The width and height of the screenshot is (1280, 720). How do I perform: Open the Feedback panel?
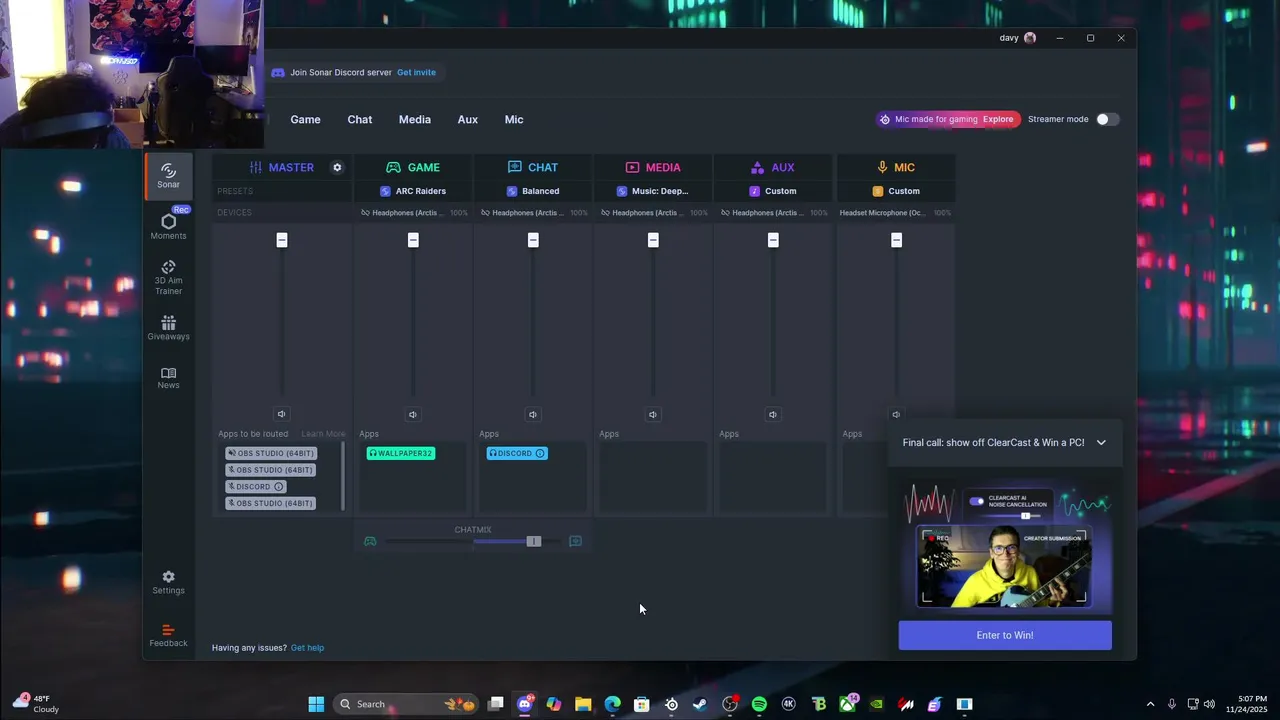168,636
